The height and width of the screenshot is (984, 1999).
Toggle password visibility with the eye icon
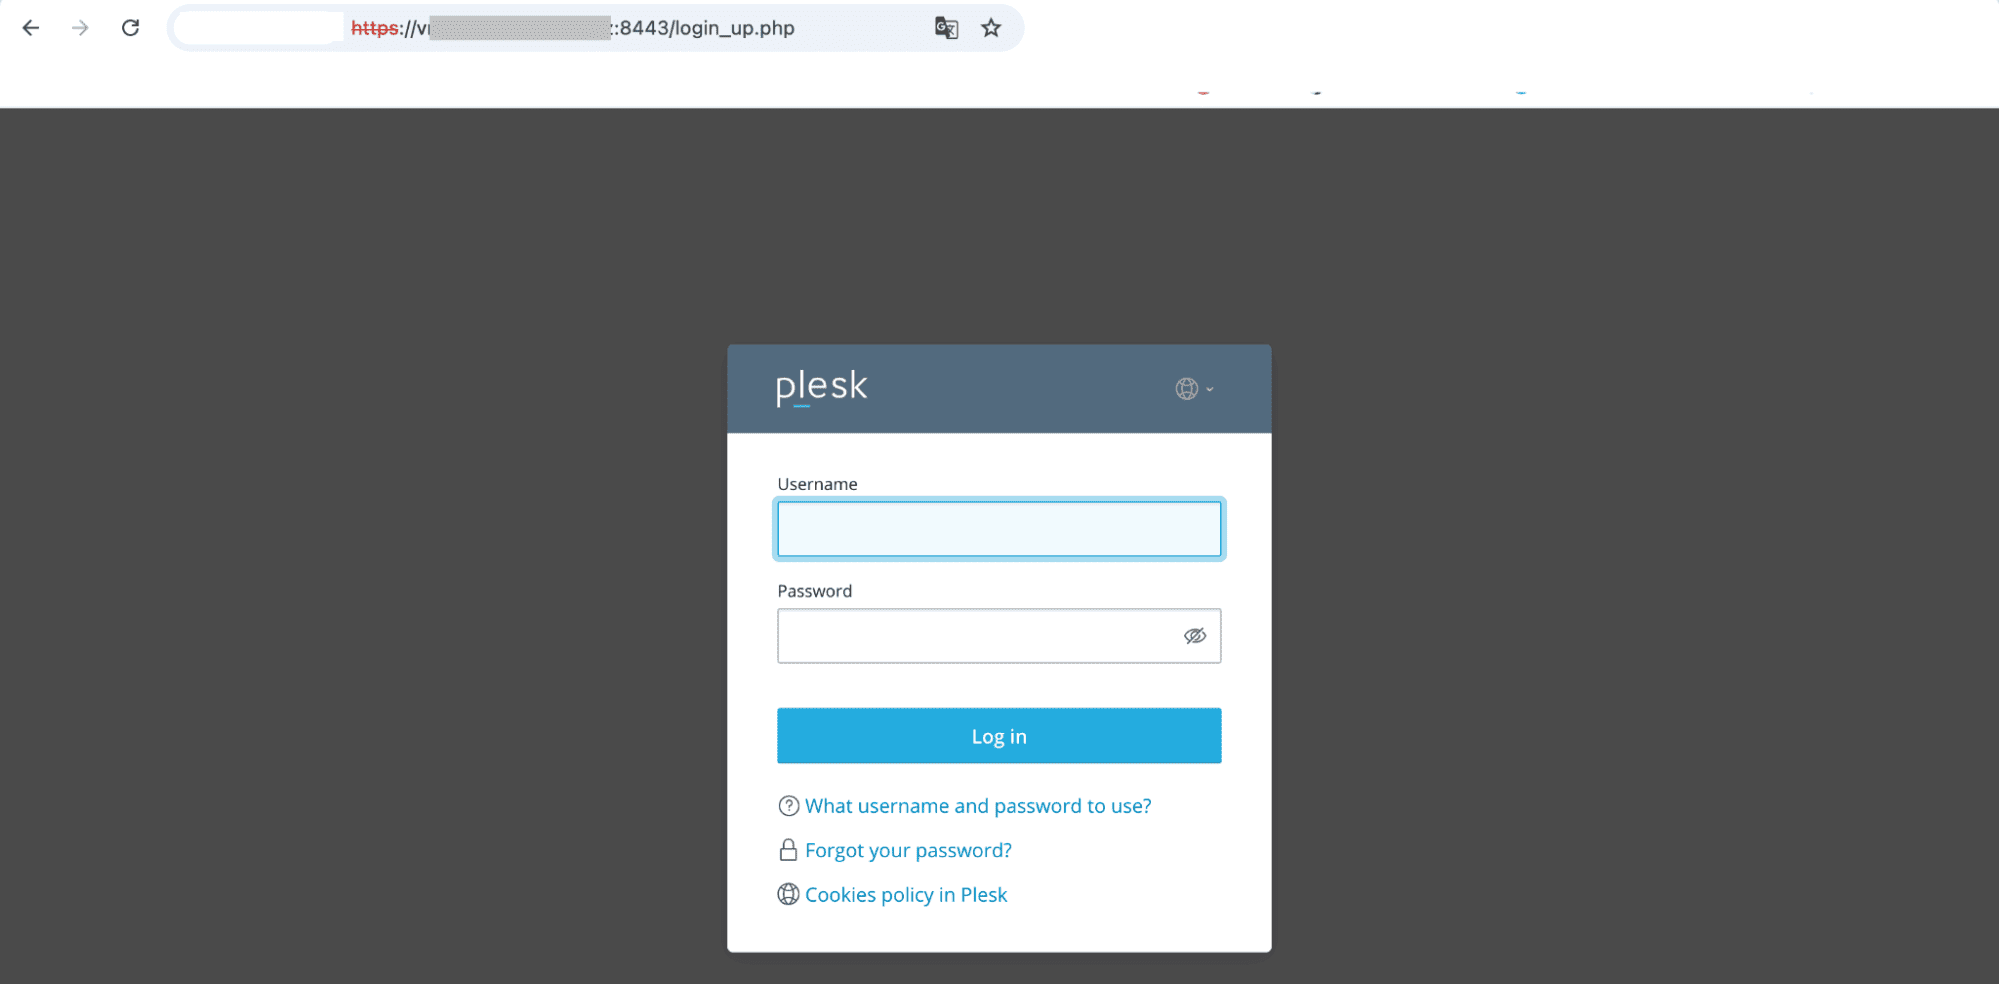click(x=1194, y=635)
